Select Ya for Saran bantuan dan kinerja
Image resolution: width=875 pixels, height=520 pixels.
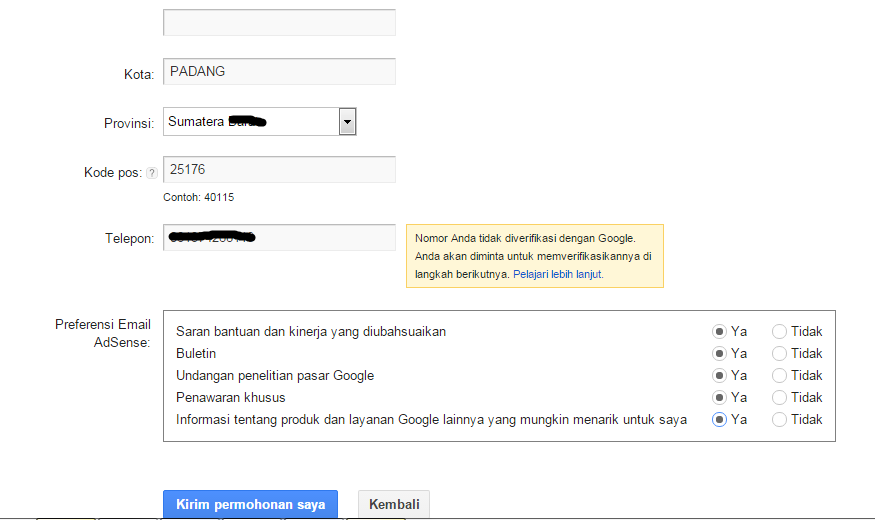coord(719,331)
